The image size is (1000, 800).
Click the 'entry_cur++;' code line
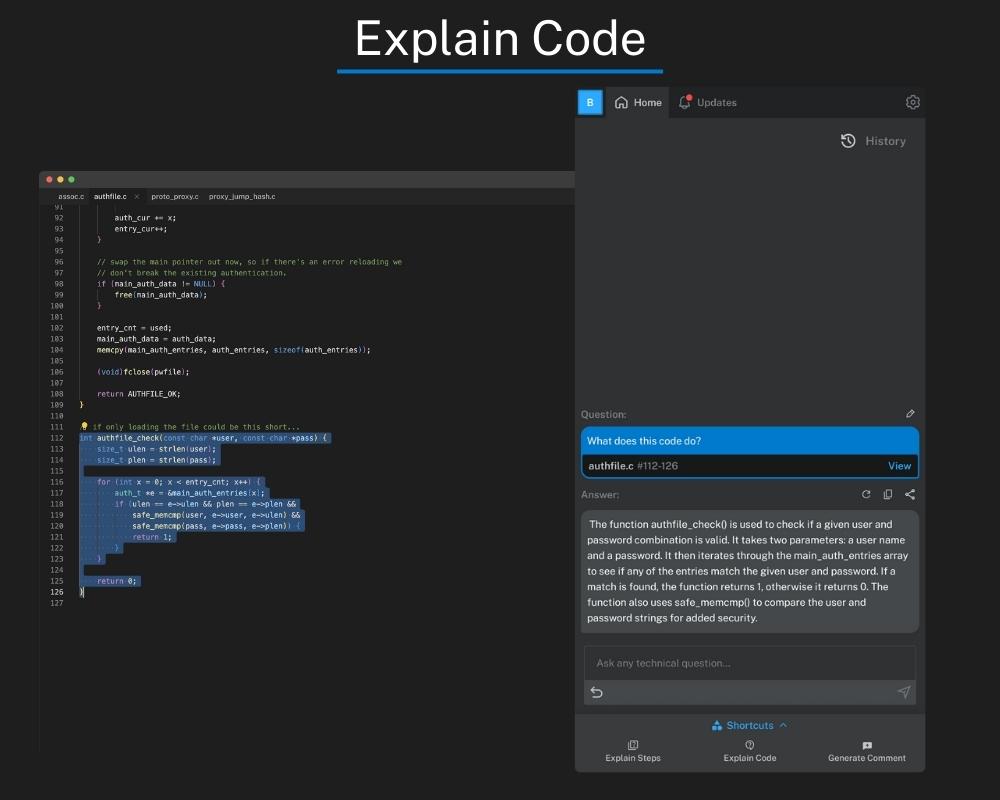pyautogui.click(x=141, y=228)
